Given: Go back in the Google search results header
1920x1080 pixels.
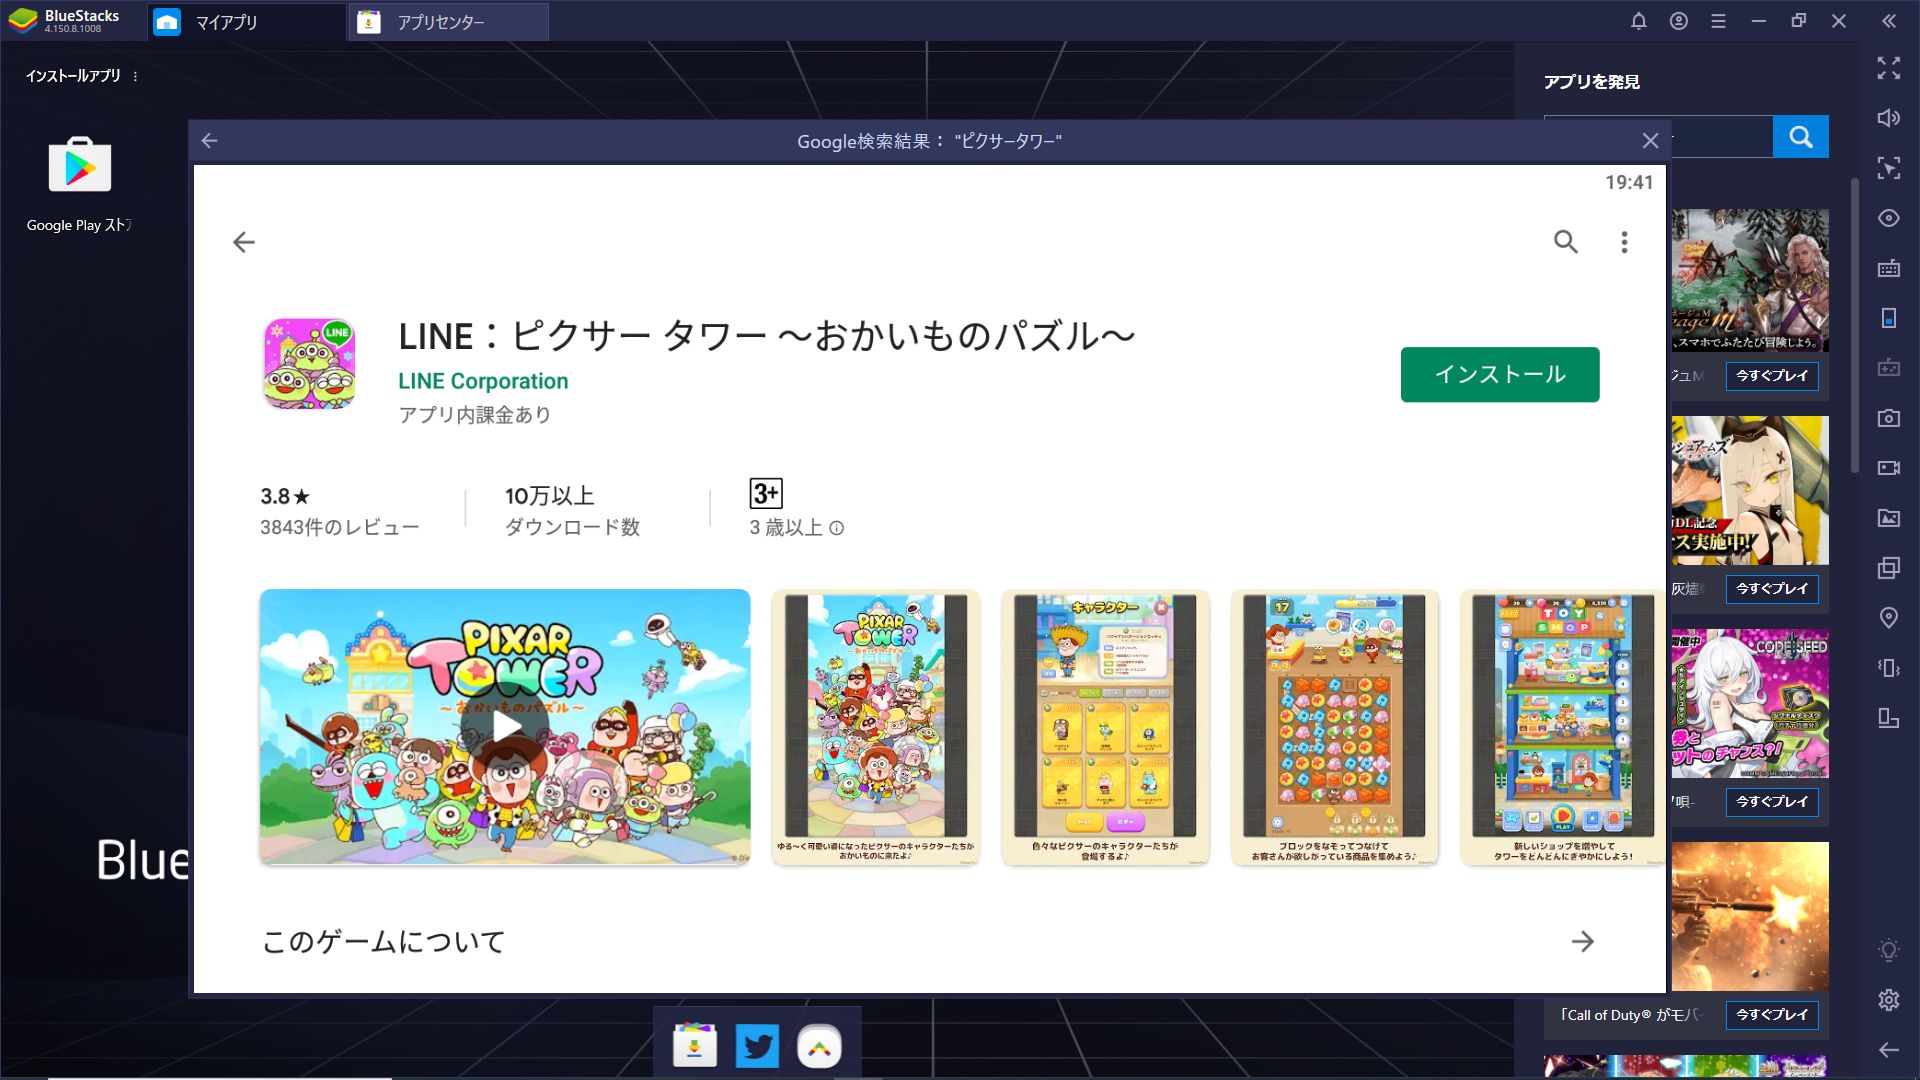Looking at the screenshot, I should pyautogui.click(x=209, y=141).
